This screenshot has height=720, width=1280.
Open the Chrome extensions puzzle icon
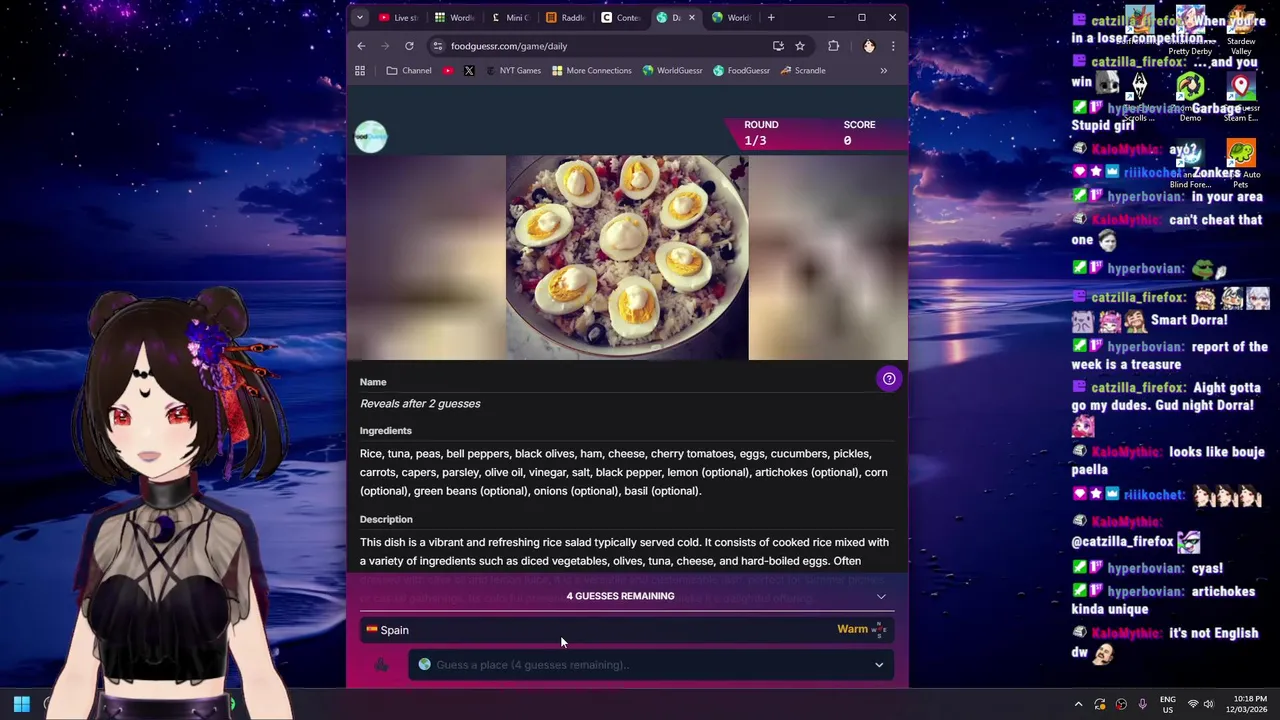(x=833, y=46)
